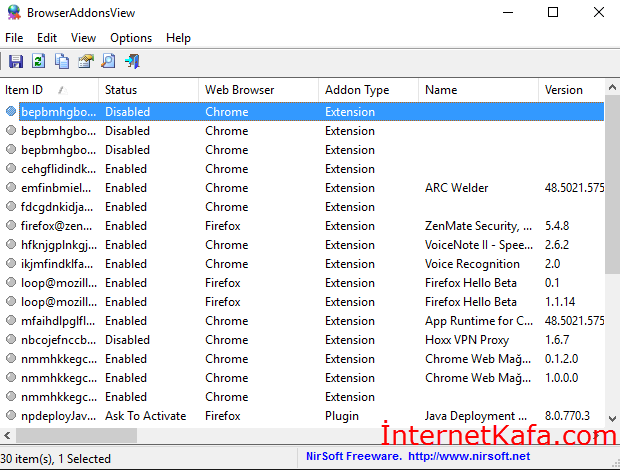The image size is (620, 470).
Task: Select Chrome Web Mağ... version 1.0.0.0 row
Action: [x=304, y=378]
